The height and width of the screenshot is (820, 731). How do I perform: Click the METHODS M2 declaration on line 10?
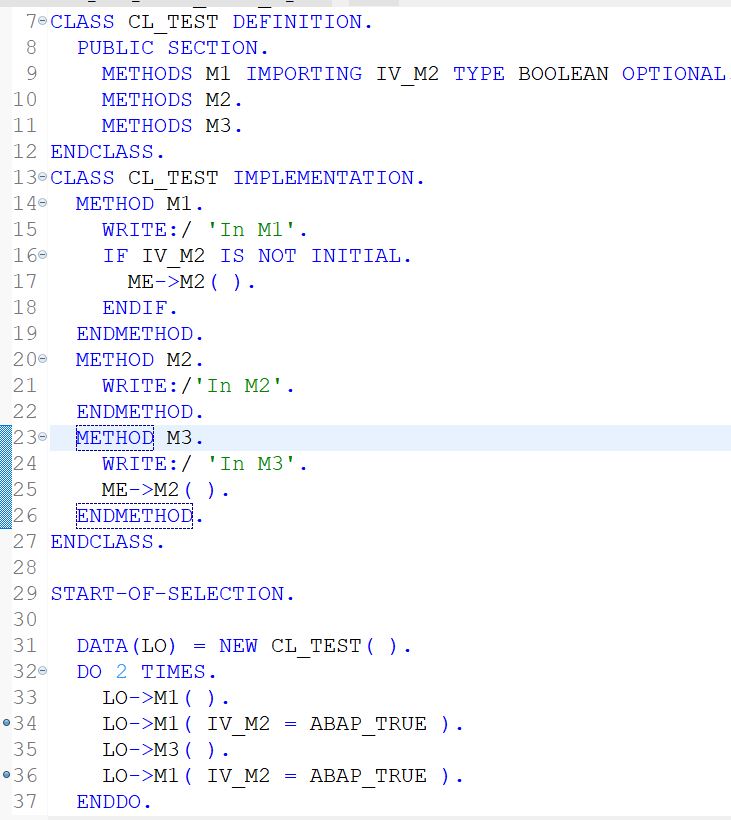[172, 99]
